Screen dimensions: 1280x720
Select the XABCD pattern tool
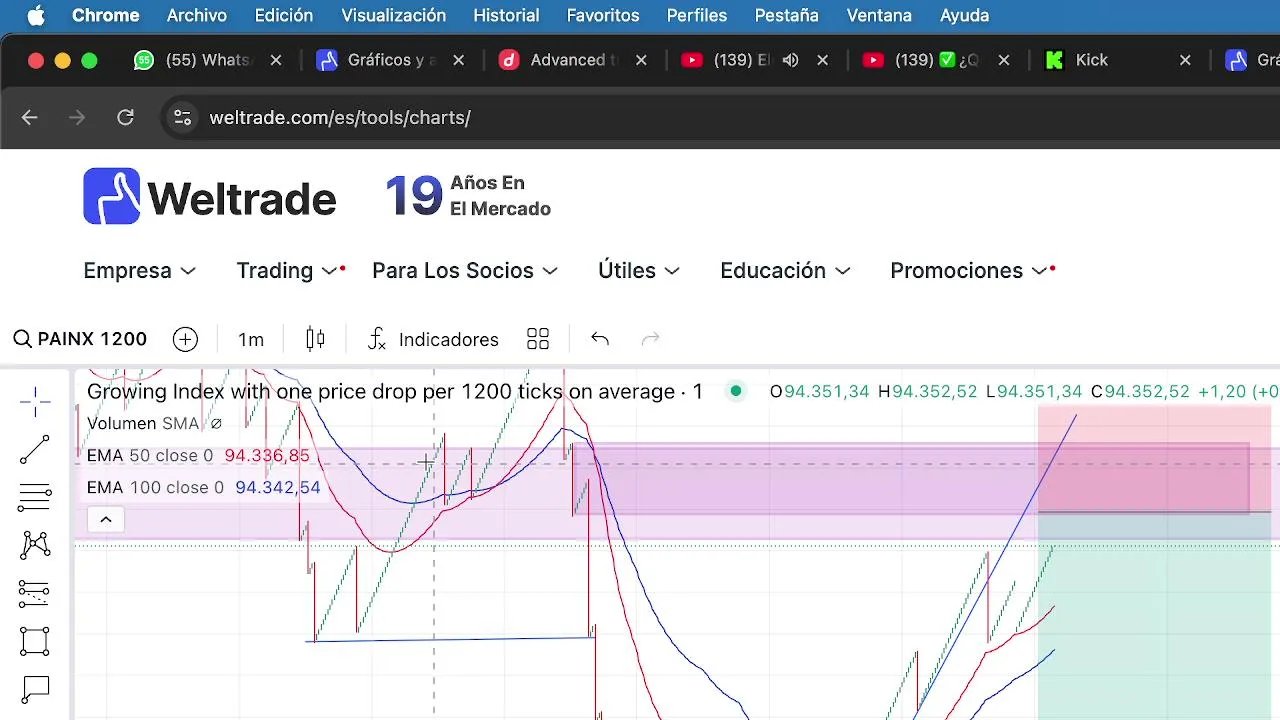click(x=35, y=545)
